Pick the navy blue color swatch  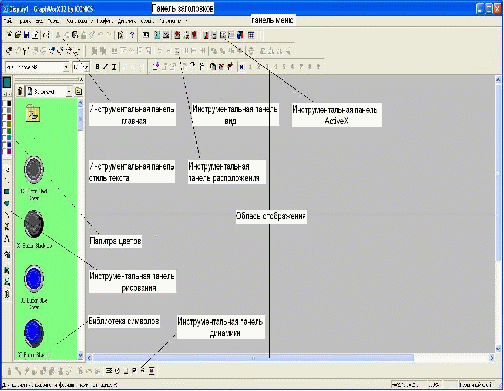(9, 145)
